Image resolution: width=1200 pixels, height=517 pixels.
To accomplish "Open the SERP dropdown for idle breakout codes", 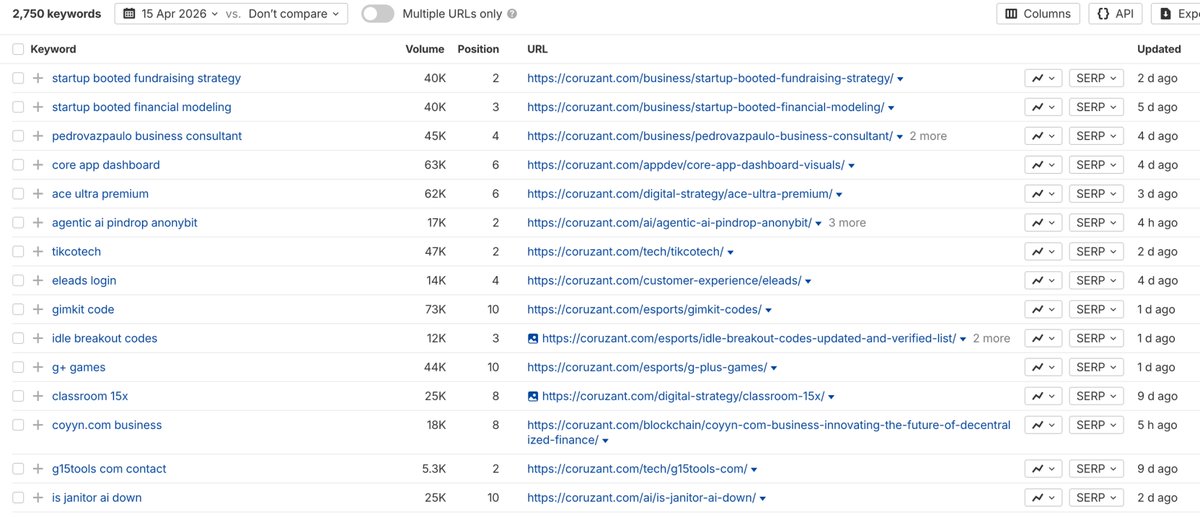I will [x=1096, y=339].
